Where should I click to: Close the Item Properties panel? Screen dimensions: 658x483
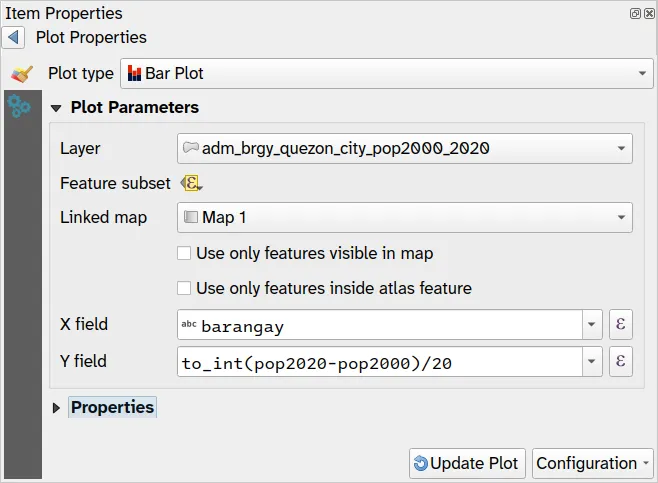649,13
